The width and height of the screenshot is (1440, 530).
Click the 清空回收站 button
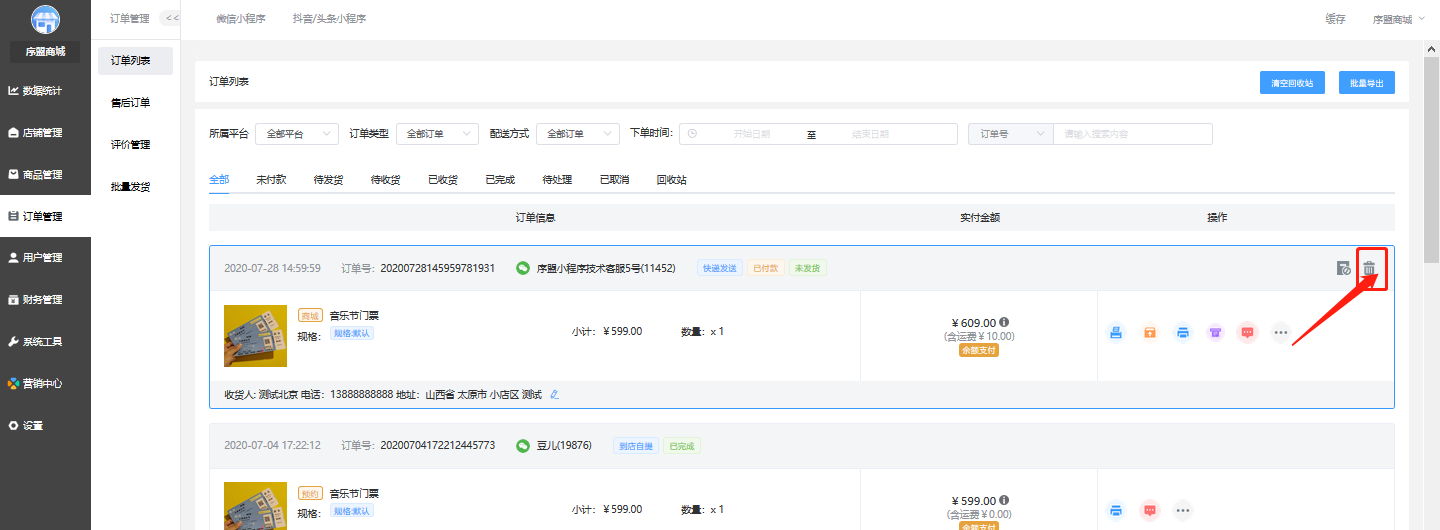click(1292, 83)
